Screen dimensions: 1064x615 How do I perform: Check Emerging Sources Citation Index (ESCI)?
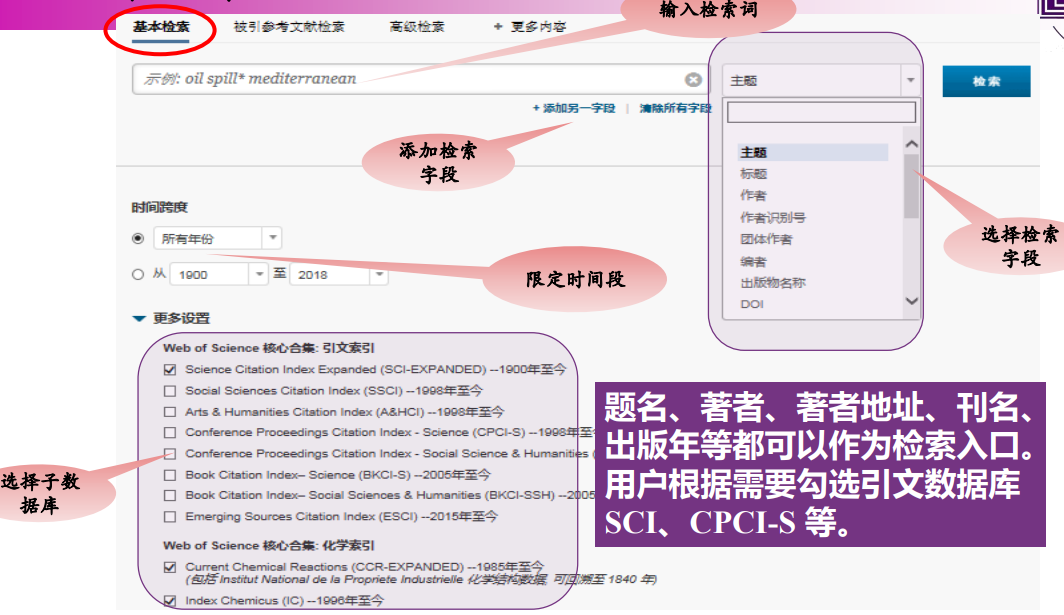(x=170, y=517)
